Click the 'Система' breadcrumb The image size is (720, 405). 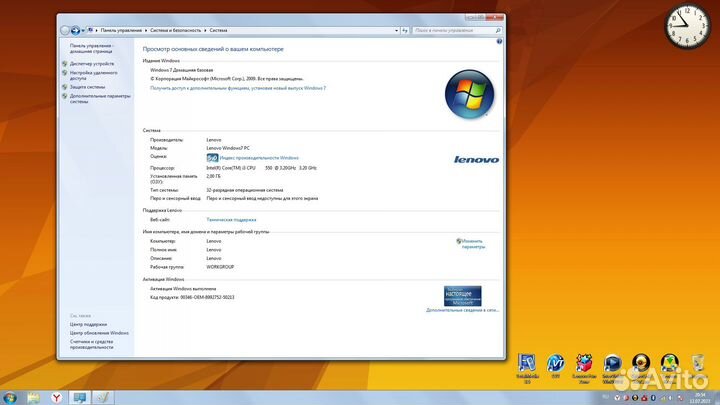218,30
